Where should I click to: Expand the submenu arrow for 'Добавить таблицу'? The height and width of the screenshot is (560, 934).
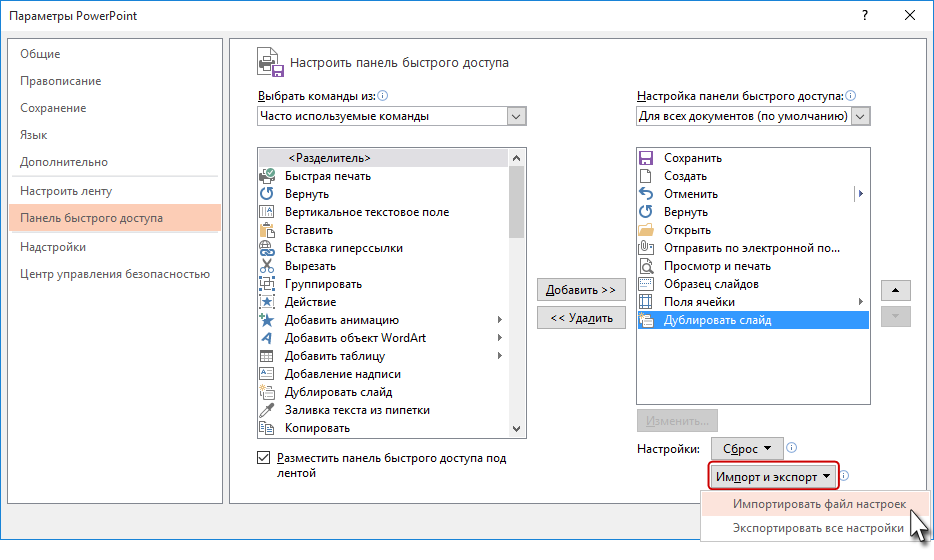tap(500, 356)
